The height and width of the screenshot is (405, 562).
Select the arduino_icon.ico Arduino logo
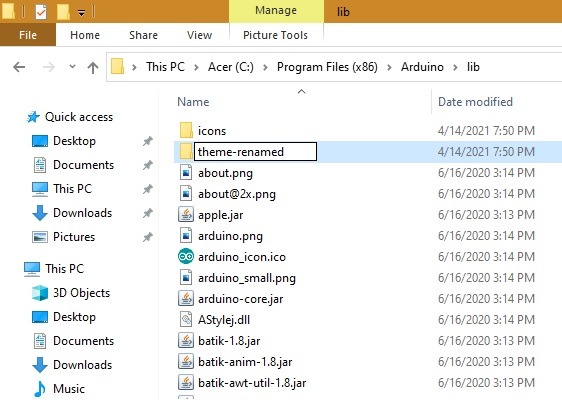click(186, 257)
